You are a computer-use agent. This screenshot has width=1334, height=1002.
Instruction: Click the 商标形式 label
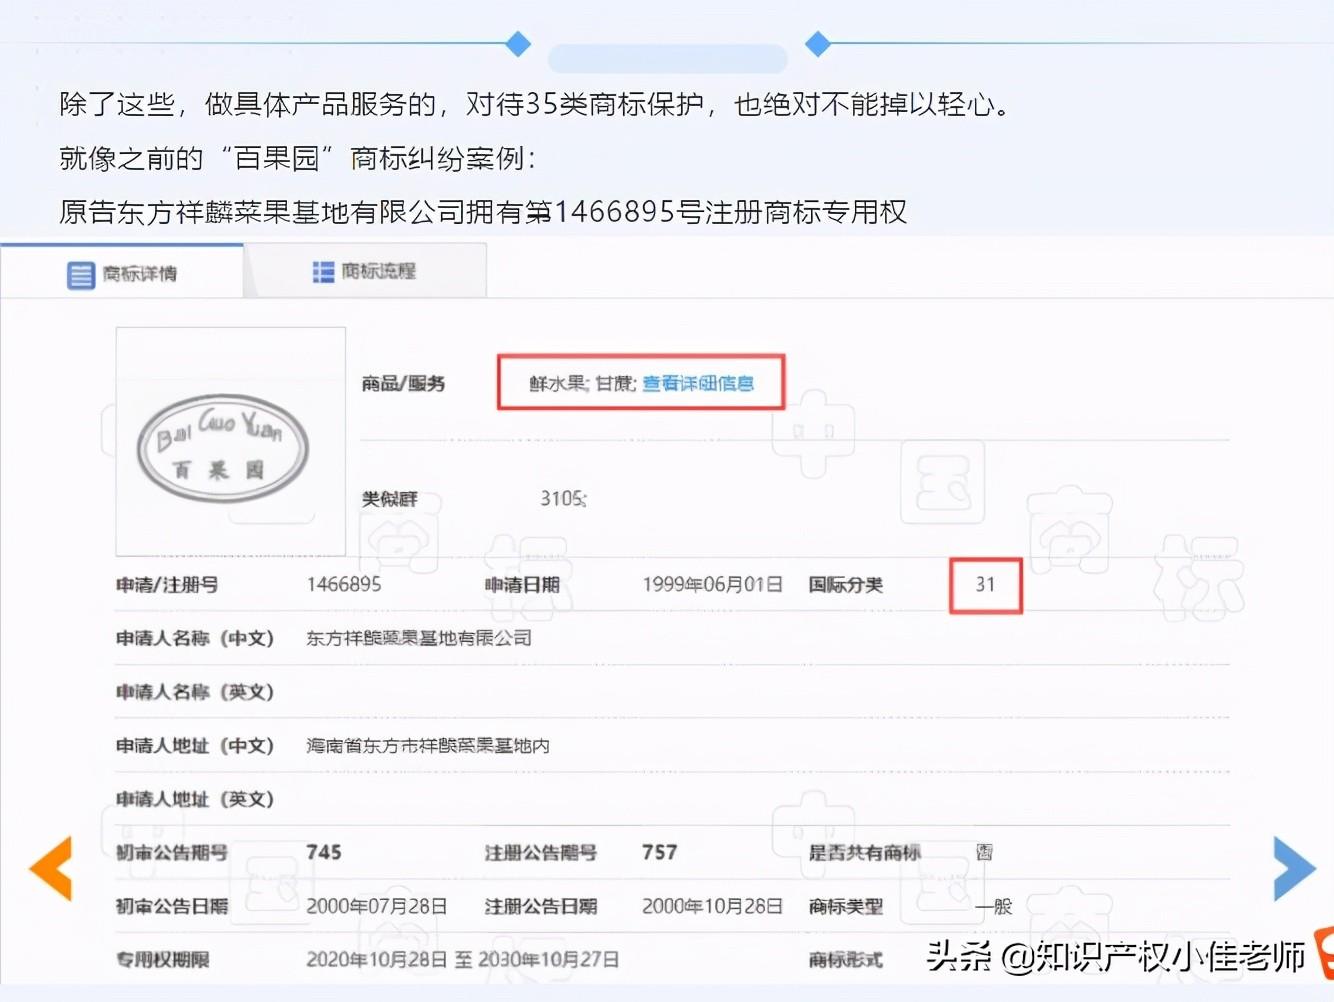tap(846, 959)
